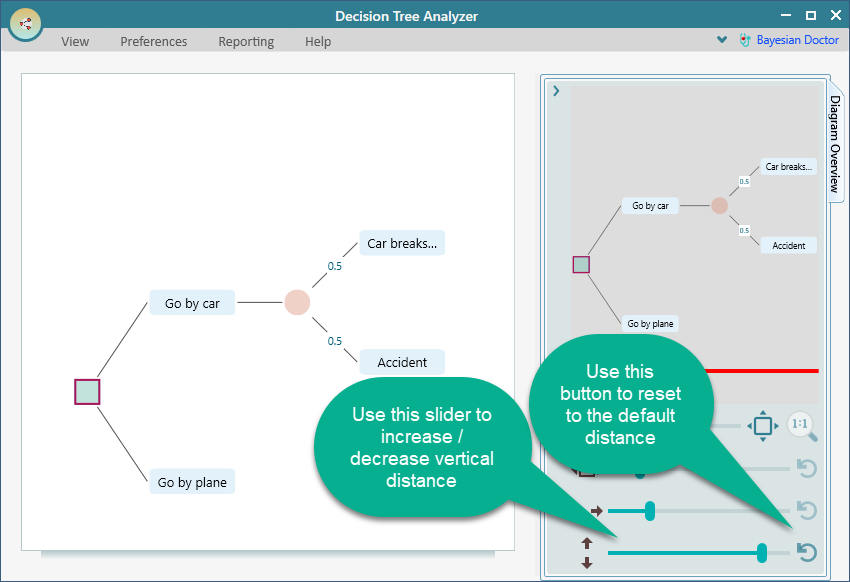Click the fit-to-screen icon in overview panel
This screenshot has width=850, height=582.
pos(762,427)
